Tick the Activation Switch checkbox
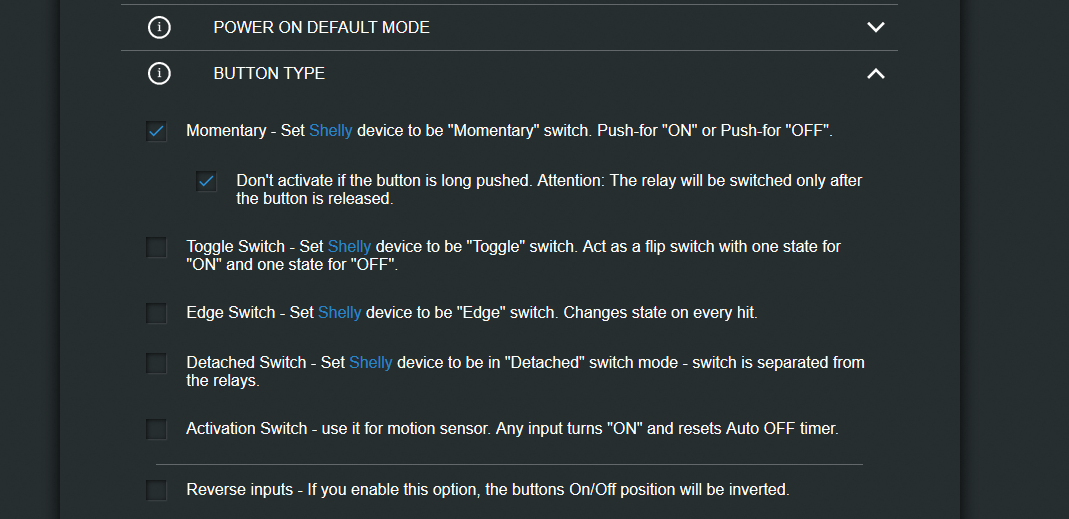The height and width of the screenshot is (519, 1069). coord(156,429)
